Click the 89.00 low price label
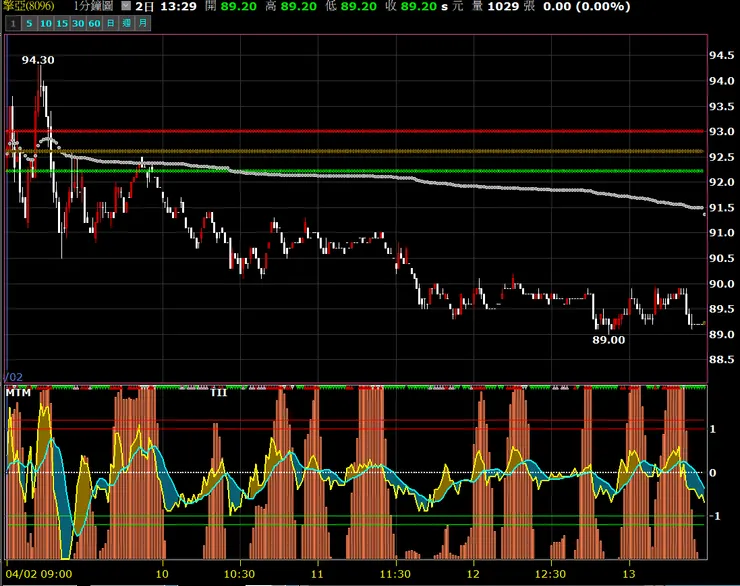The image size is (740, 586). click(608, 340)
